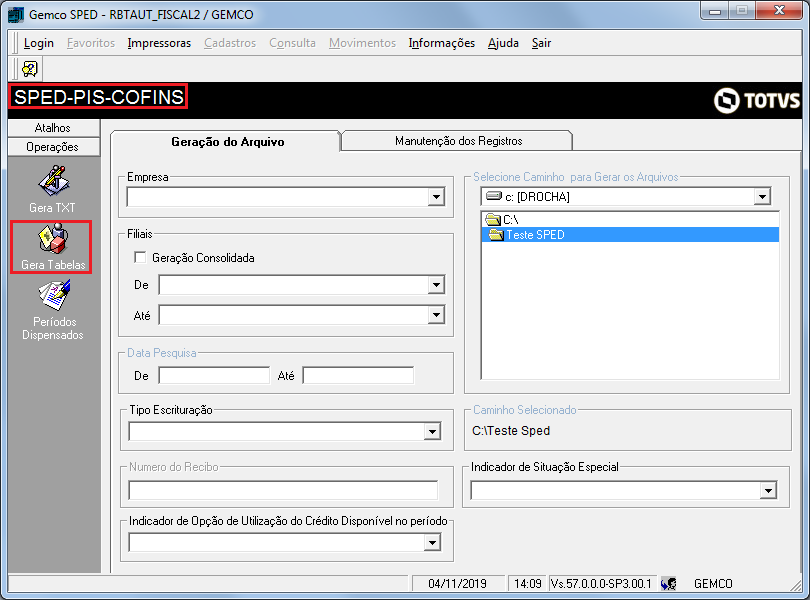810x600 pixels.
Task: Minimize the Gemco SPED window
Action: point(715,10)
